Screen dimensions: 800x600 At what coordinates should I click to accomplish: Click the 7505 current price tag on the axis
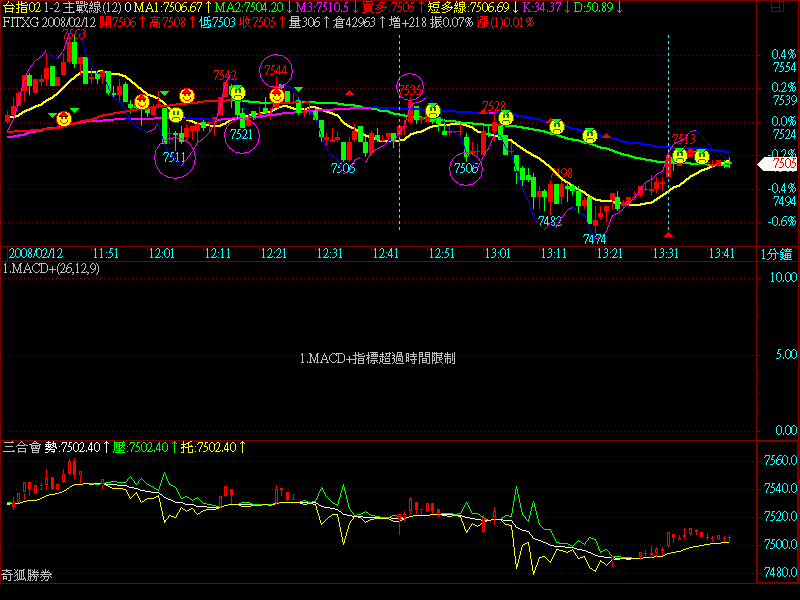pos(781,163)
